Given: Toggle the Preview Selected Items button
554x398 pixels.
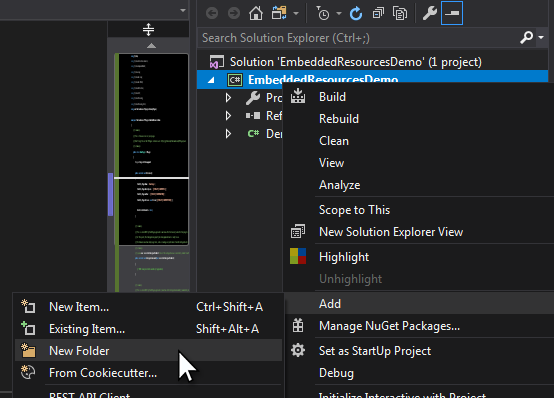Looking at the screenshot, I should (452, 13).
